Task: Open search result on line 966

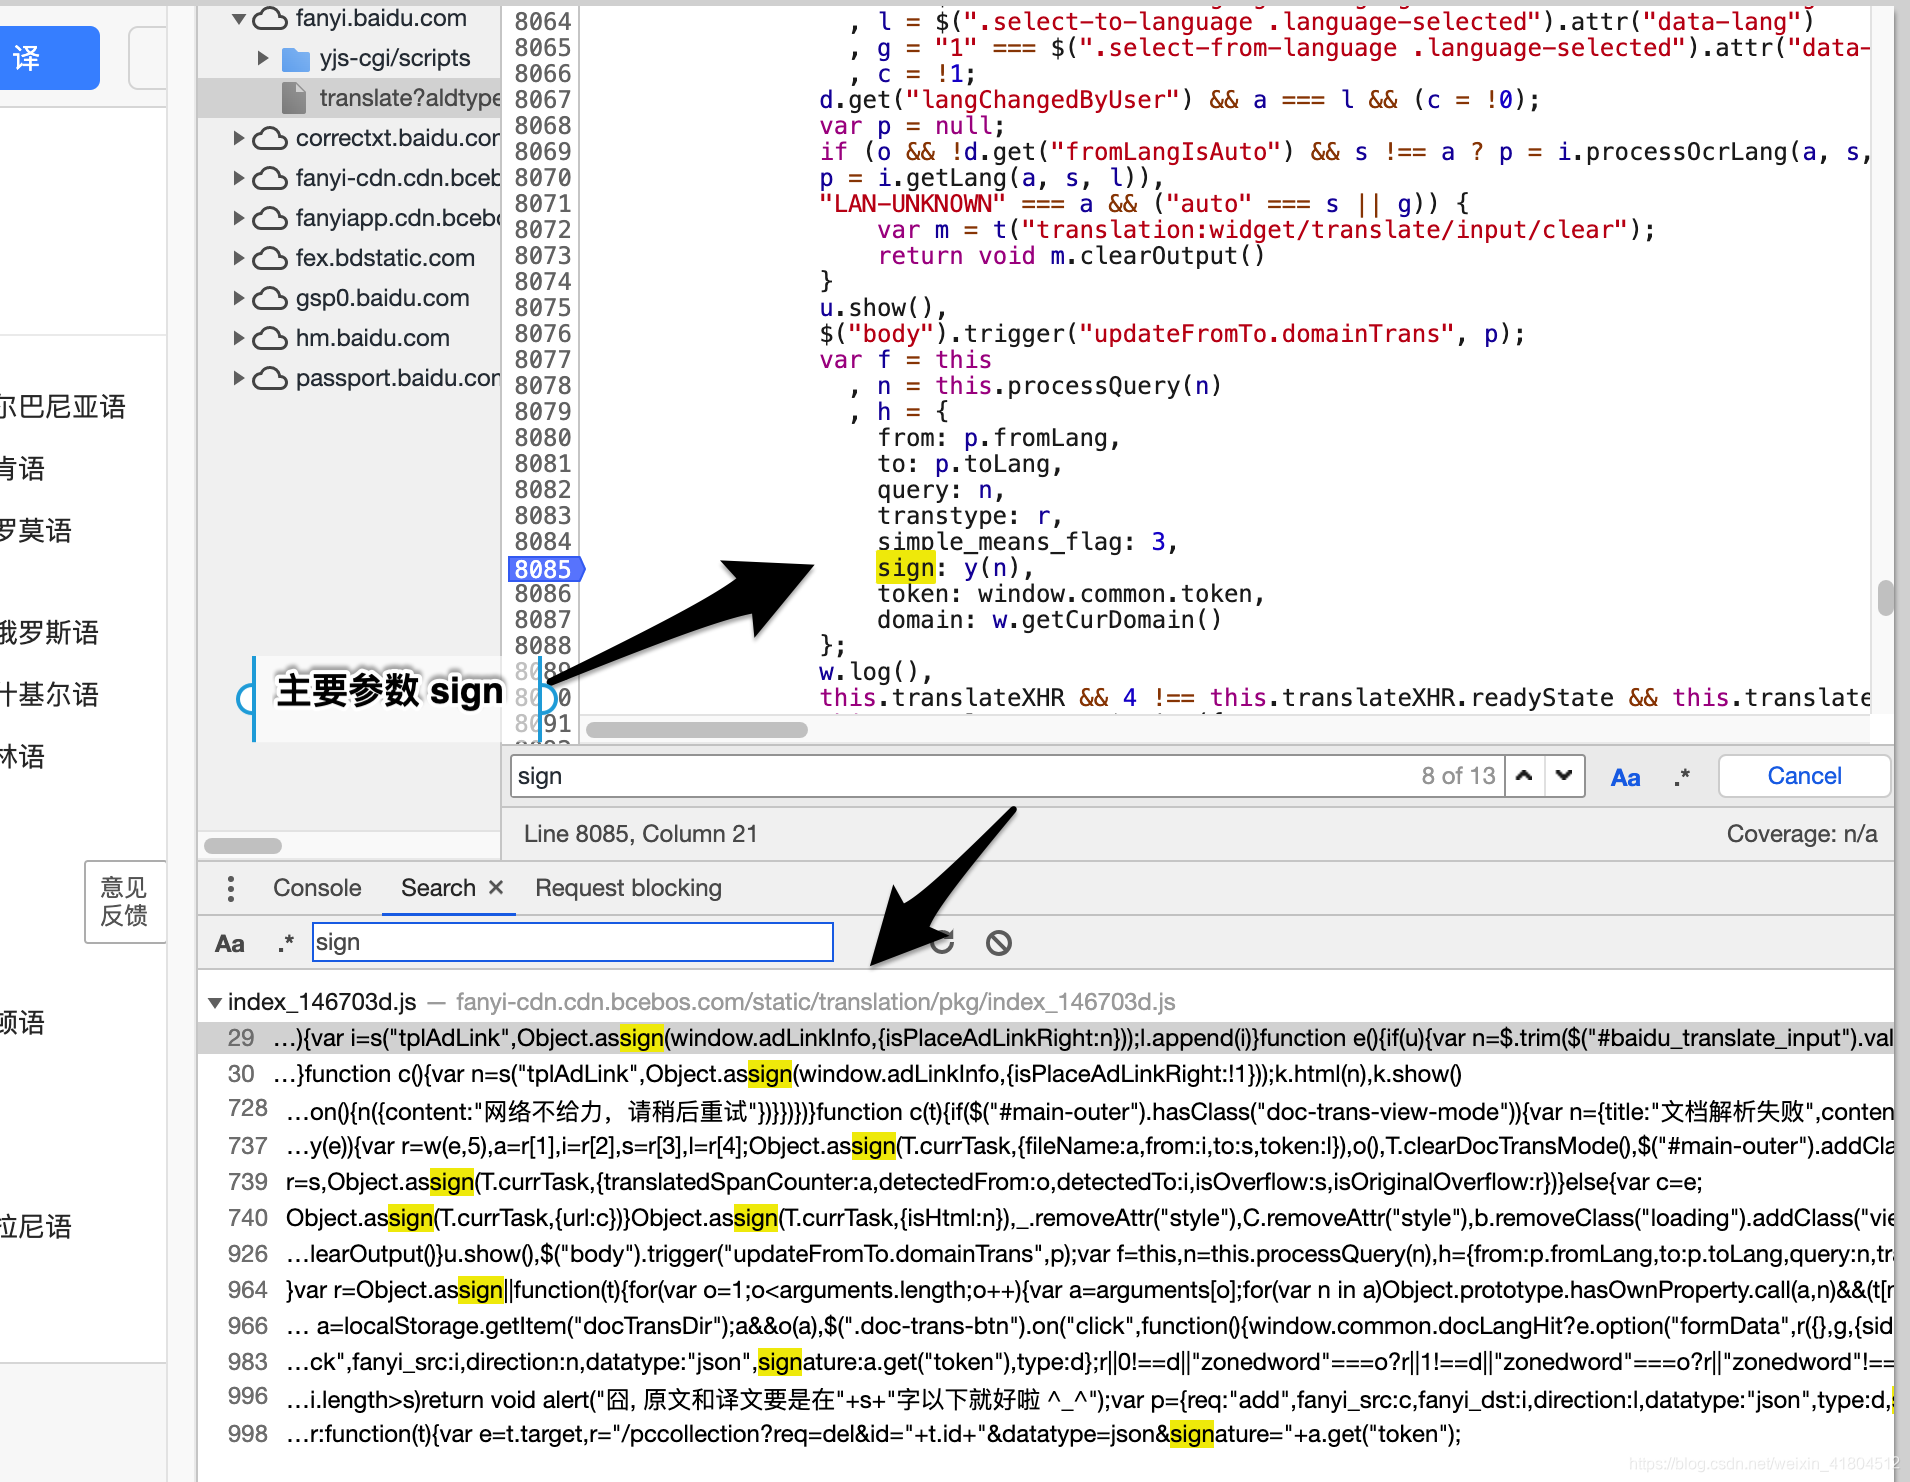Action: pos(1046,1326)
